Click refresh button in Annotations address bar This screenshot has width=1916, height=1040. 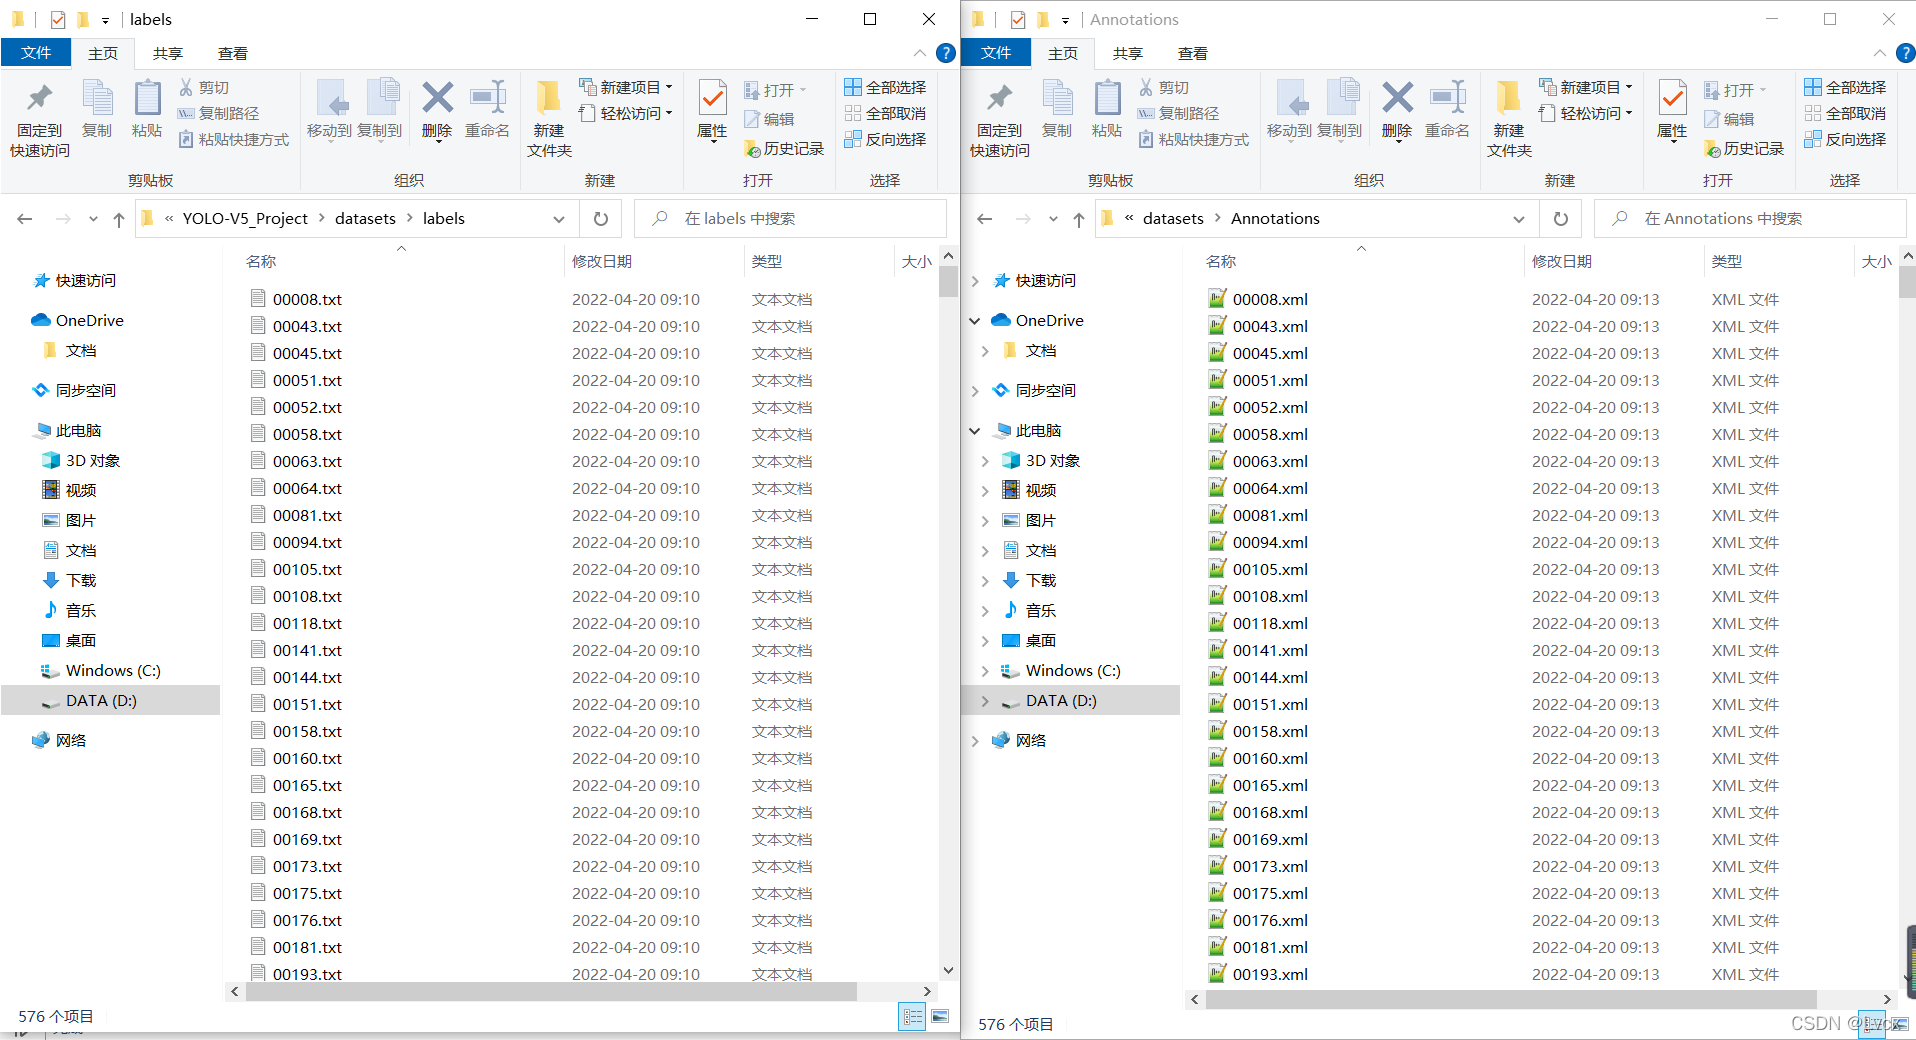click(x=1561, y=219)
